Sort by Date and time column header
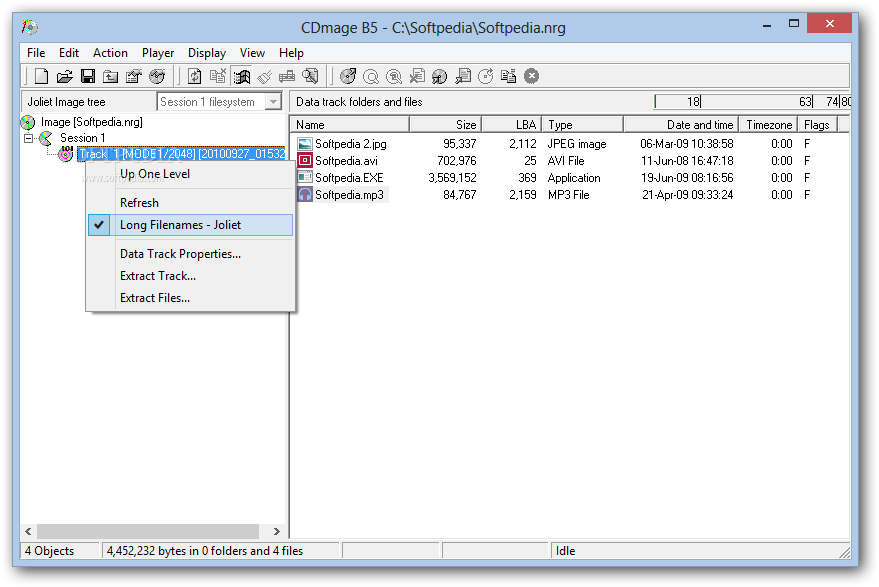This screenshot has height=587, width=879. [681, 124]
